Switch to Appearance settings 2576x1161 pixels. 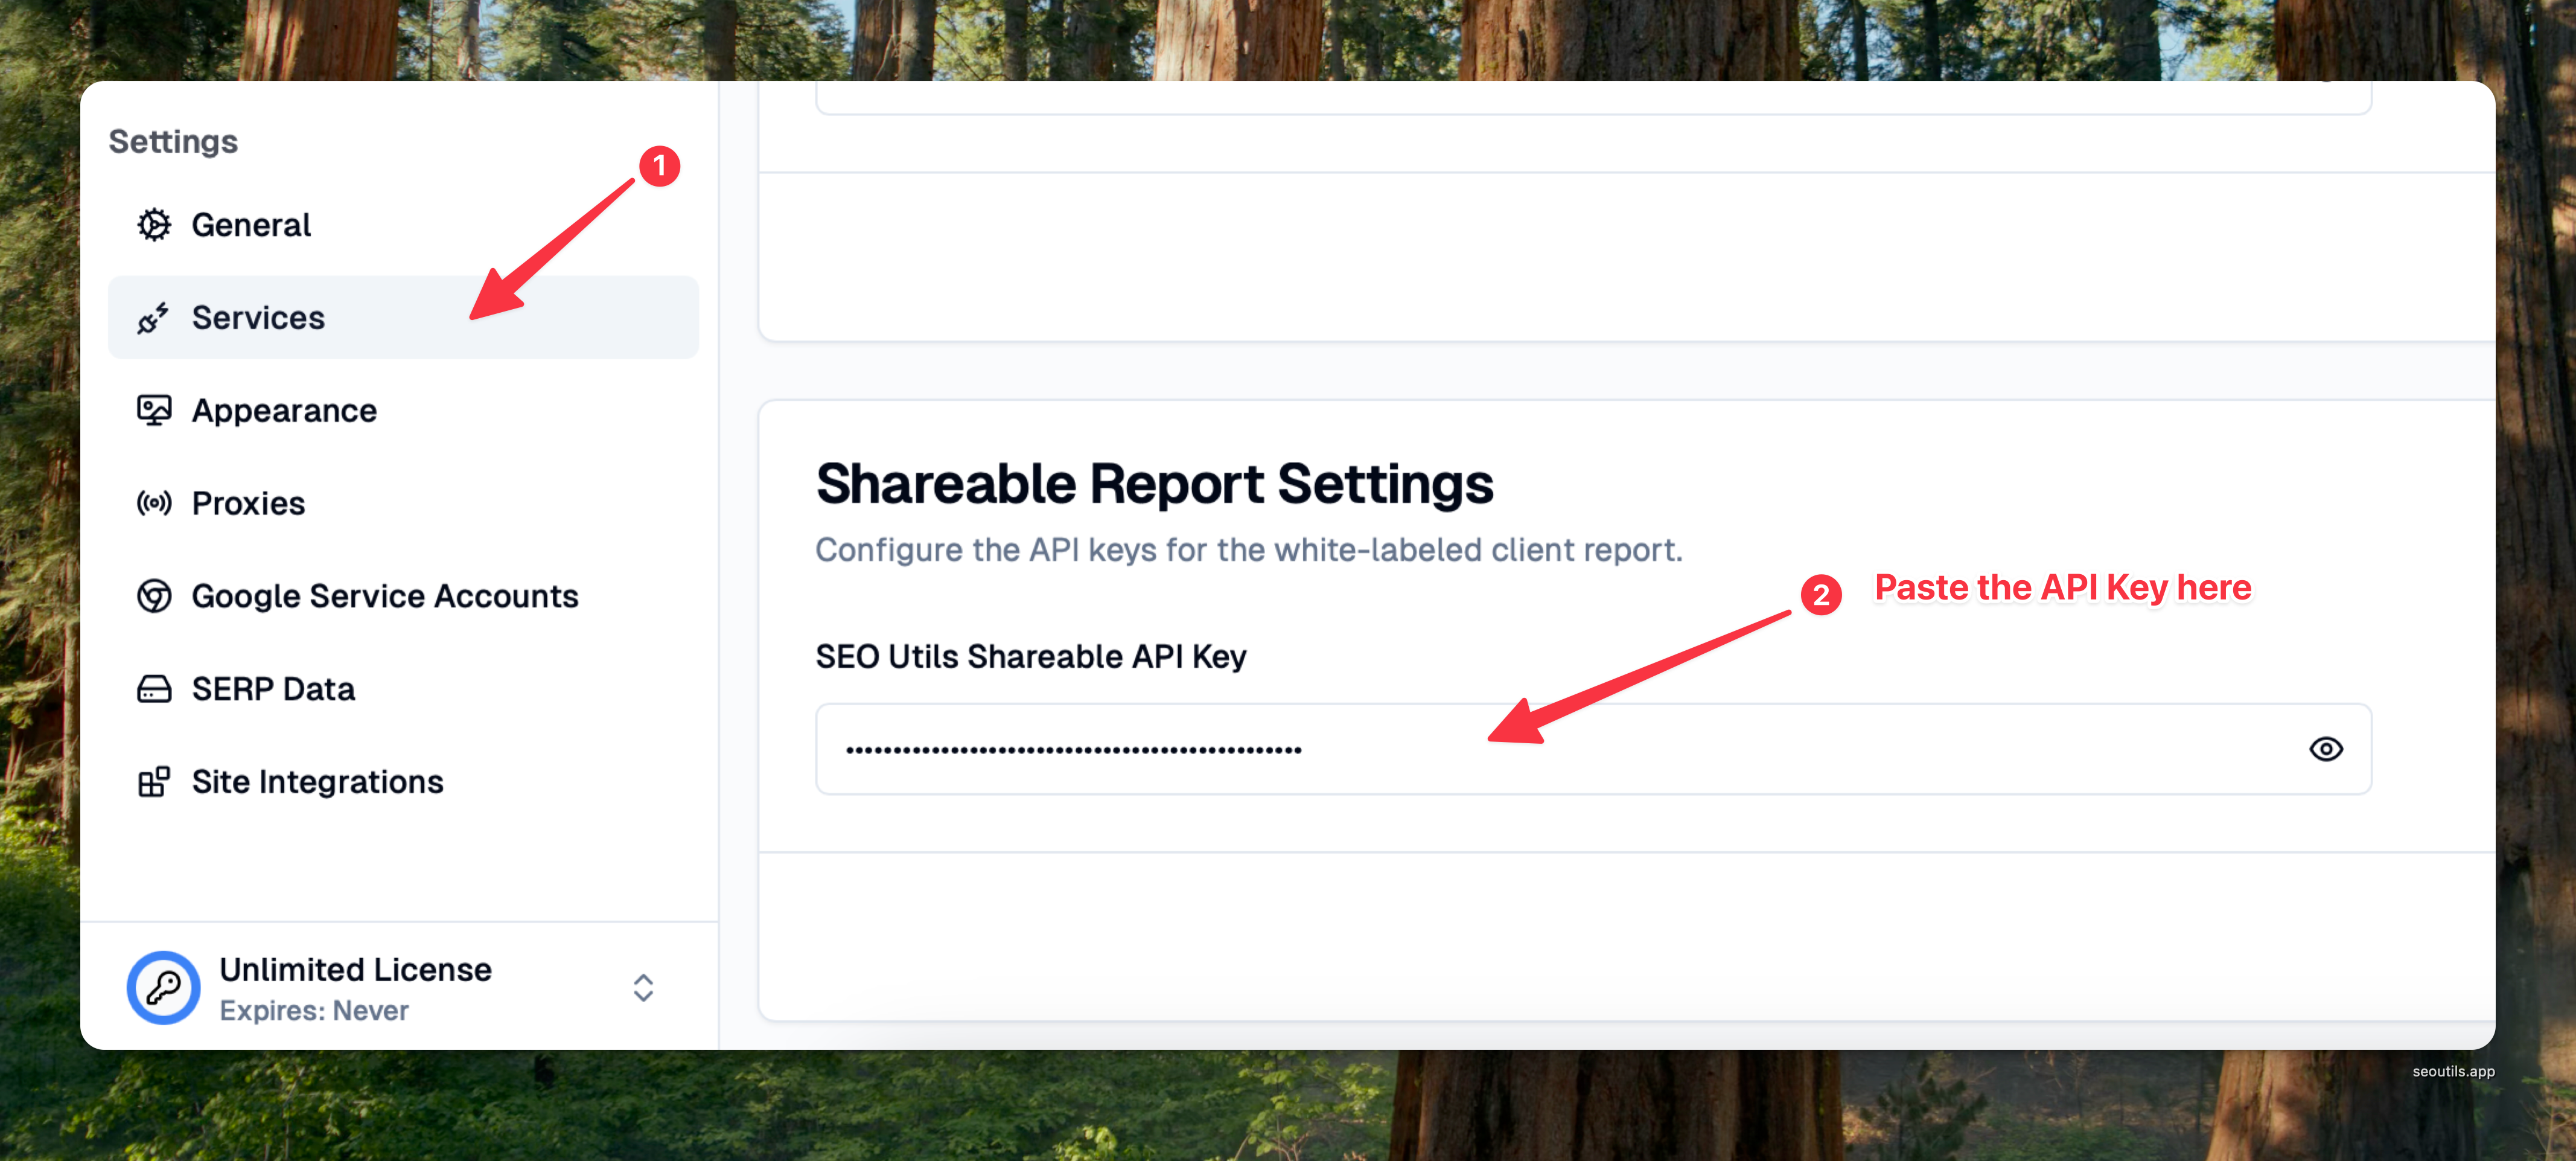click(x=284, y=410)
